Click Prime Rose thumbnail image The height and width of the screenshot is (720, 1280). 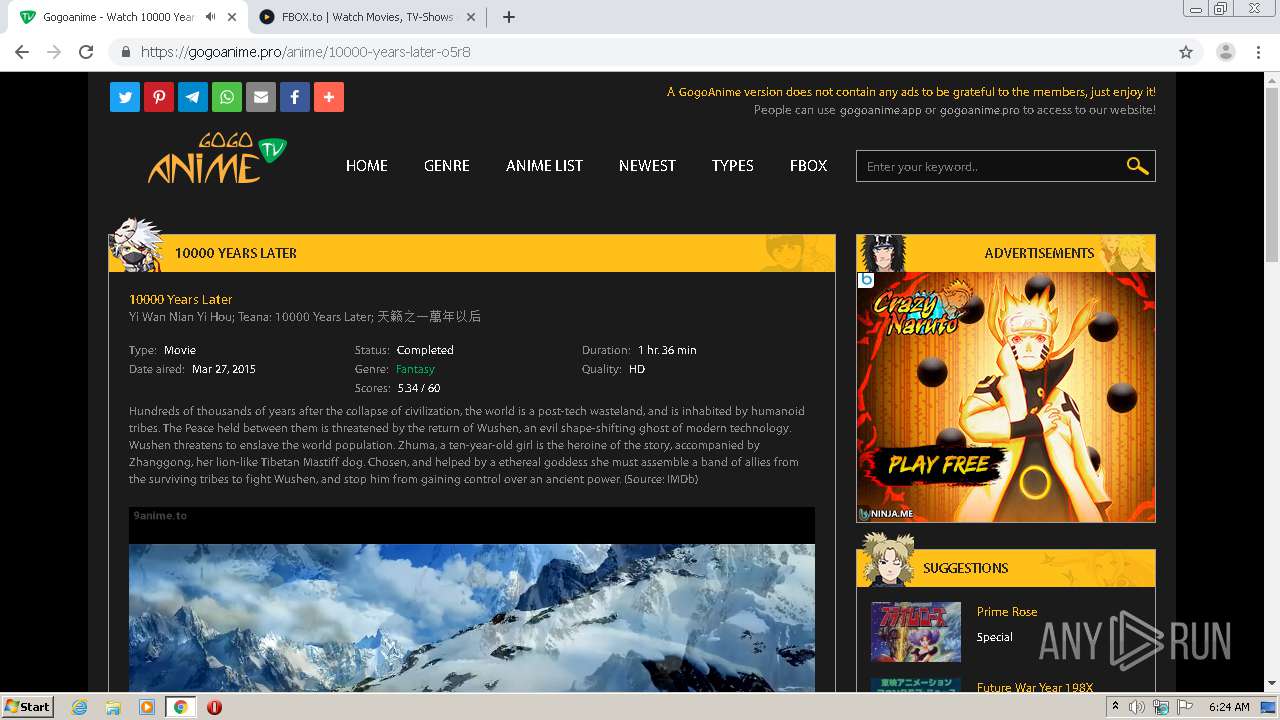(916, 632)
